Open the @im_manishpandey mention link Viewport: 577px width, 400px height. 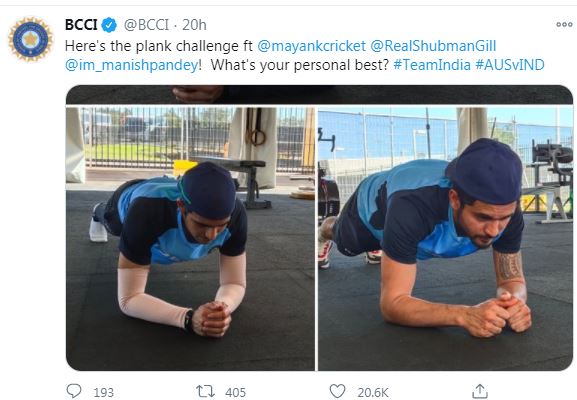click(x=132, y=65)
